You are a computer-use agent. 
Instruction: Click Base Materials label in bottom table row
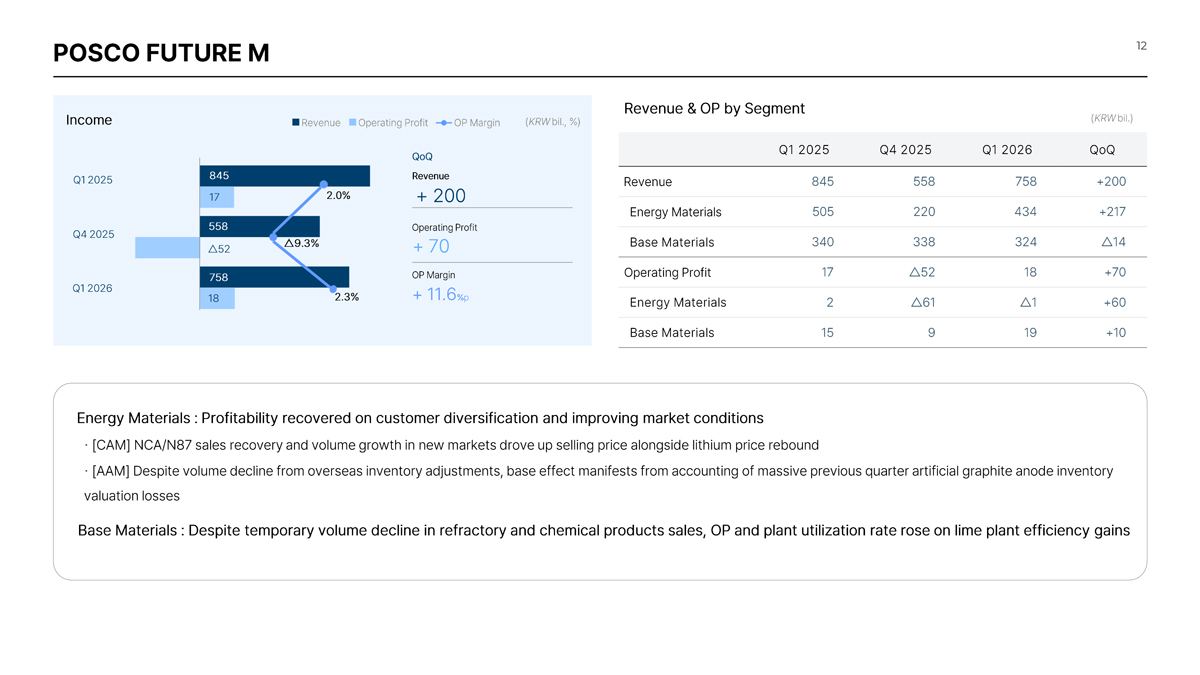(672, 333)
